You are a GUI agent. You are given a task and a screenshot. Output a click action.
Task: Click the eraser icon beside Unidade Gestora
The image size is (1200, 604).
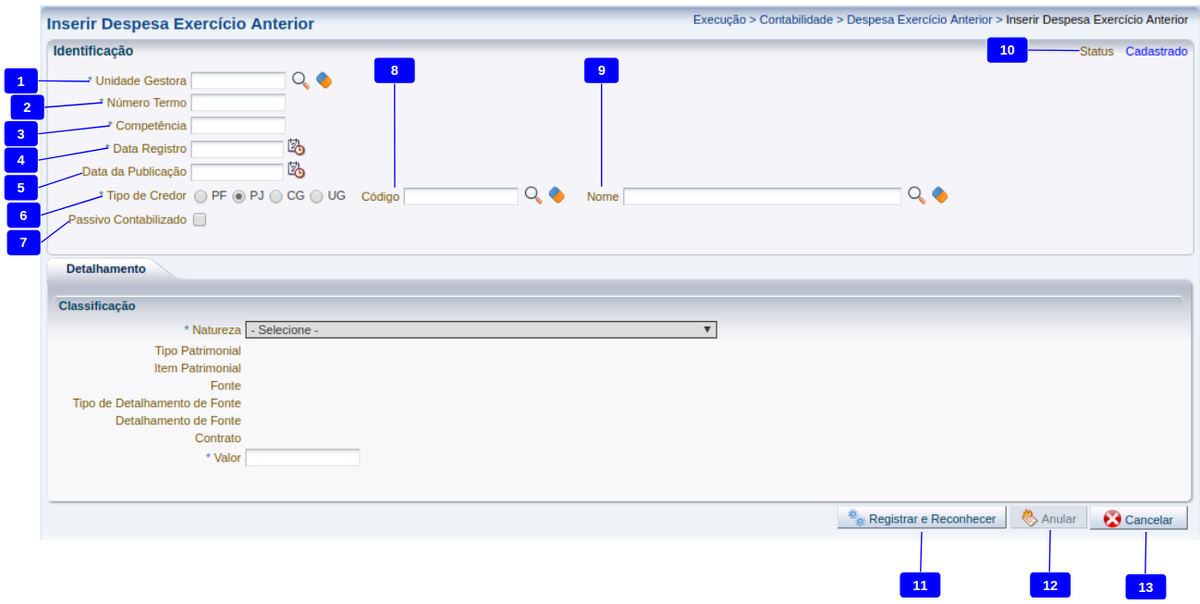click(x=323, y=80)
